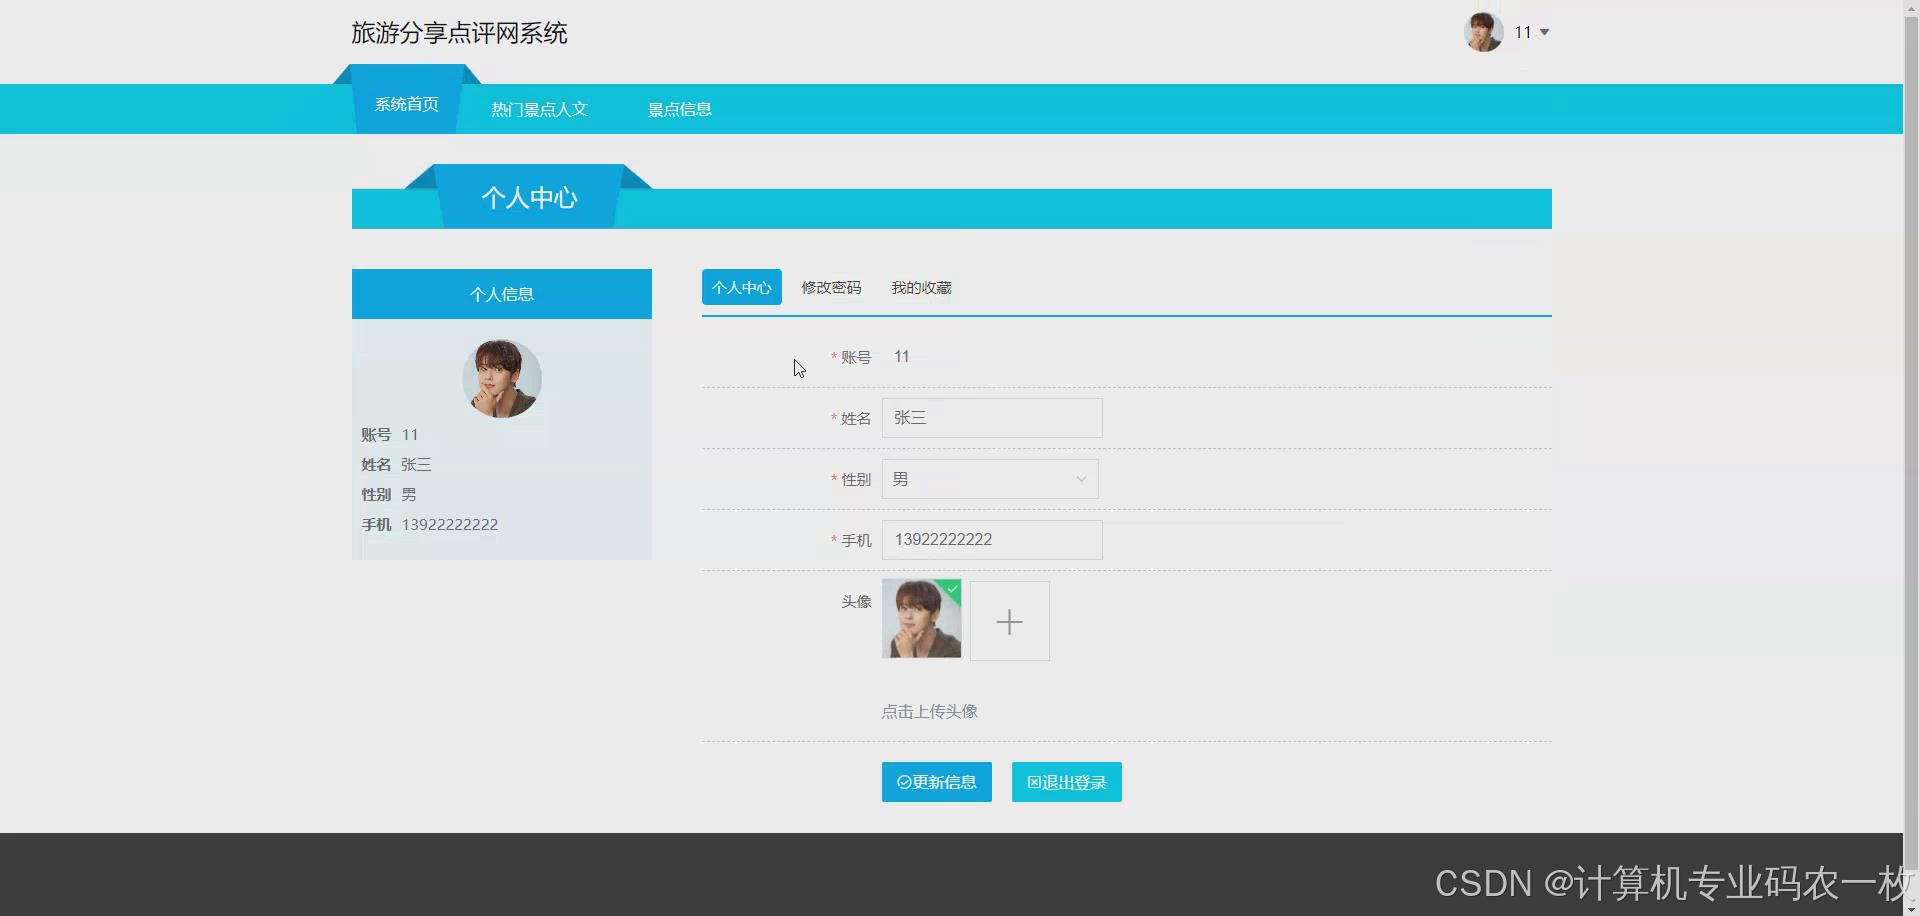
Task: Select the 个人中心 tab
Action: [742, 287]
